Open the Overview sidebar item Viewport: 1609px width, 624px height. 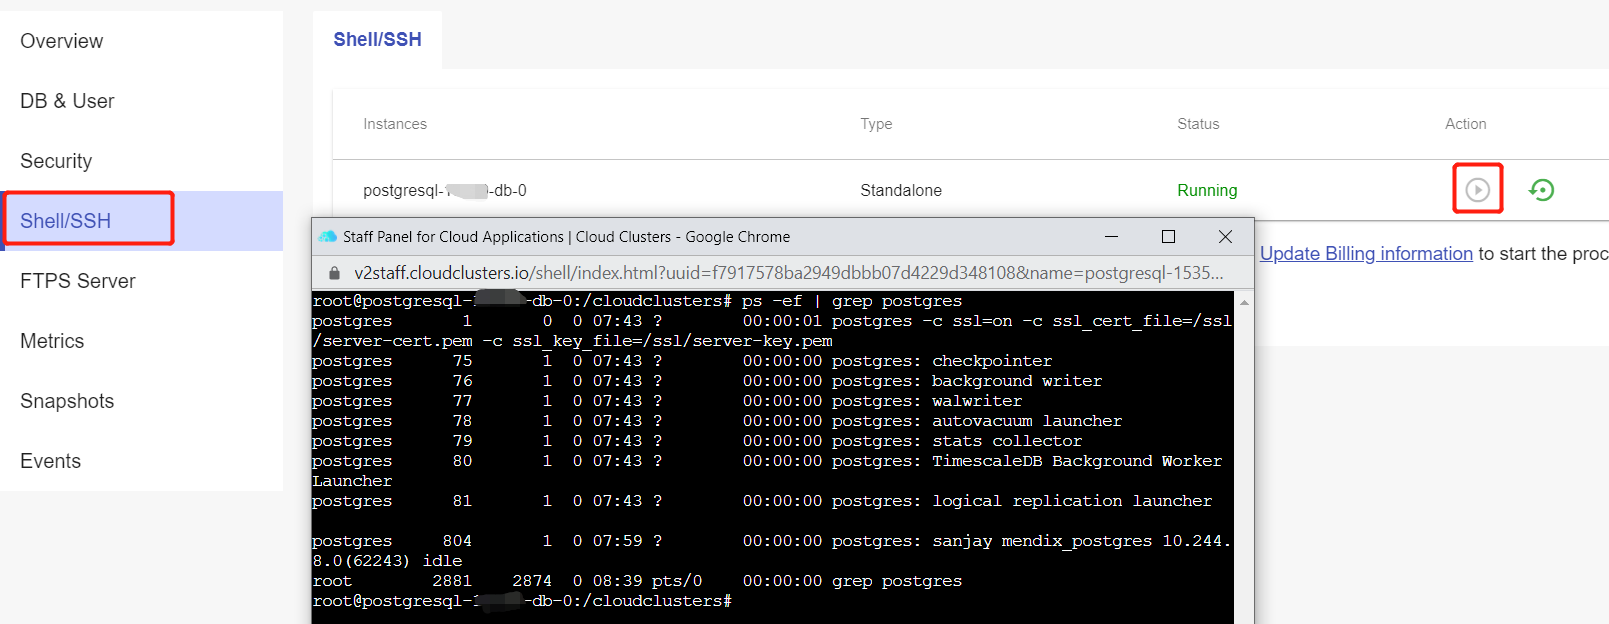pos(61,41)
